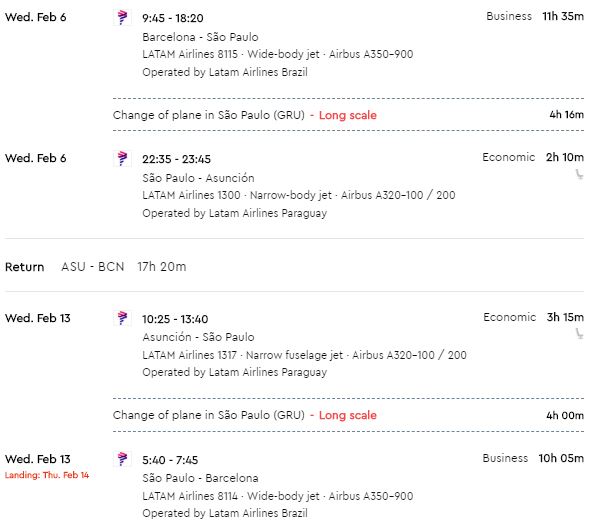592x525 pixels.
Task: Click Operated by Latam Airlines Paraguay under flight 1300
Action: (234, 213)
